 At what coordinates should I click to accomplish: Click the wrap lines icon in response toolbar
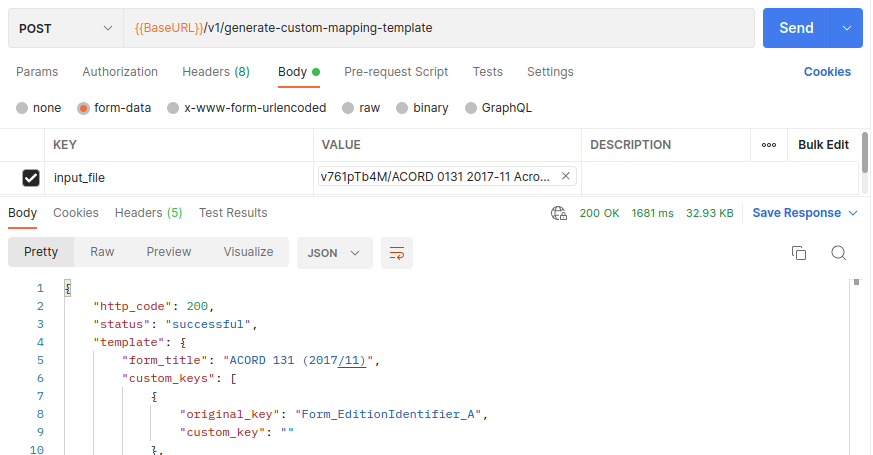tap(397, 253)
